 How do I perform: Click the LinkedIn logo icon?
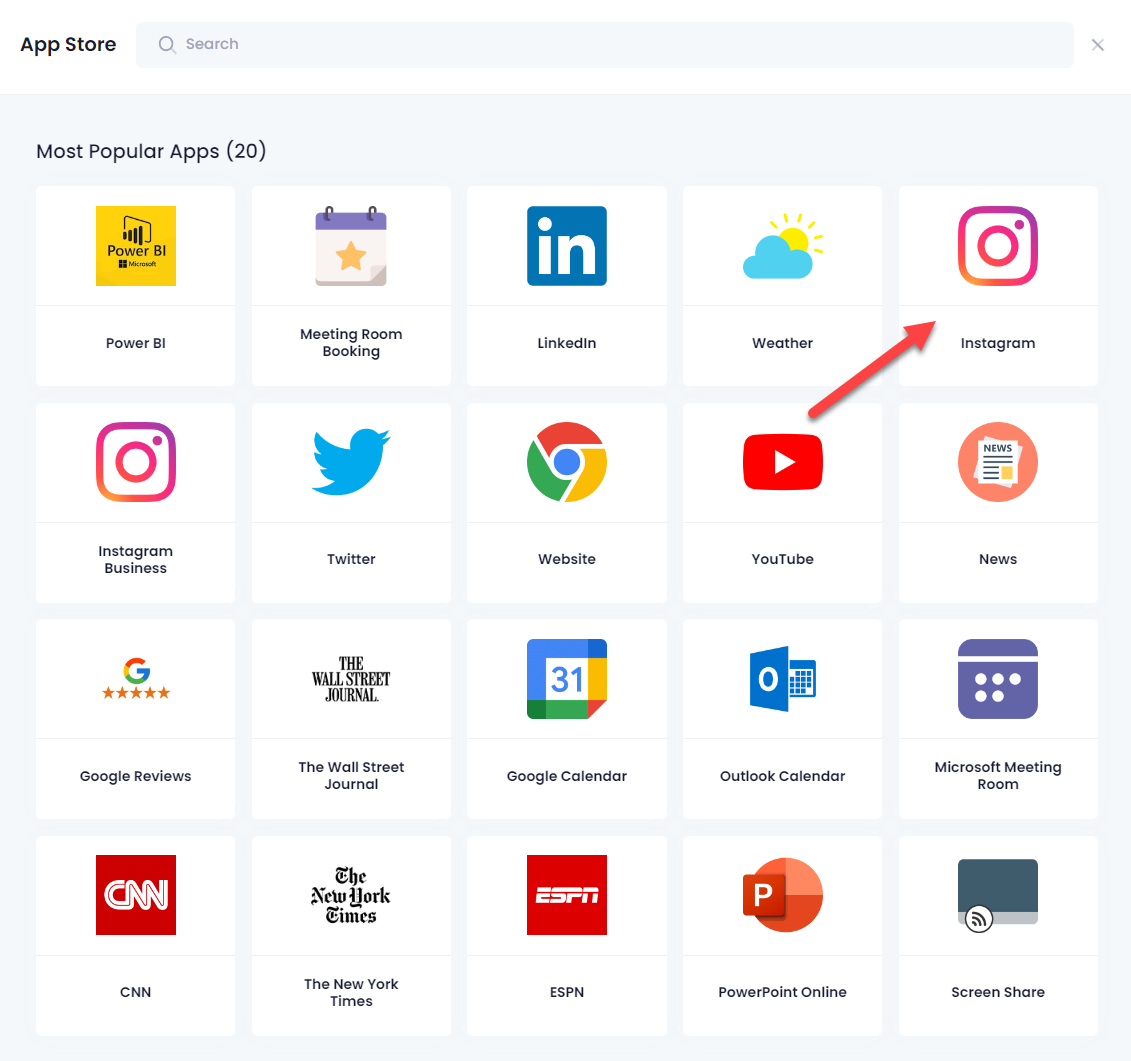coord(567,246)
